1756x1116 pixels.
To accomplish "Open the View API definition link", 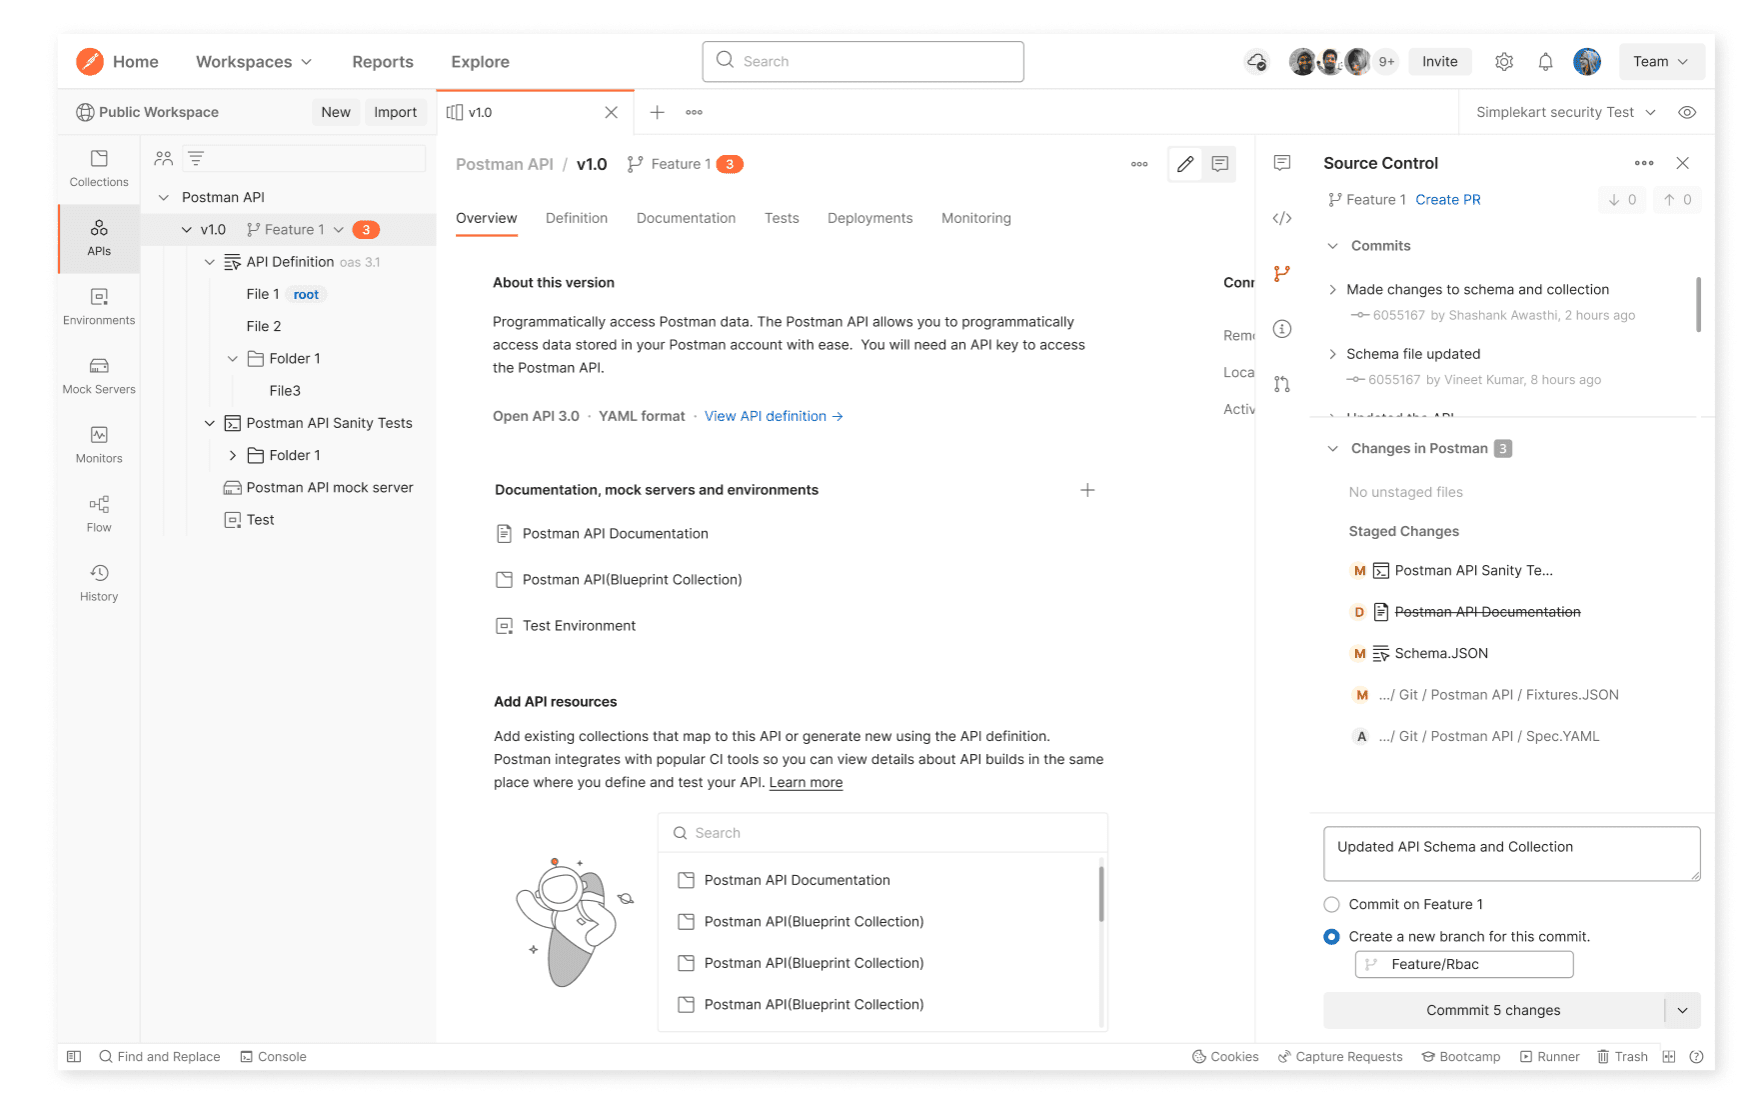I will click(x=774, y=416).
